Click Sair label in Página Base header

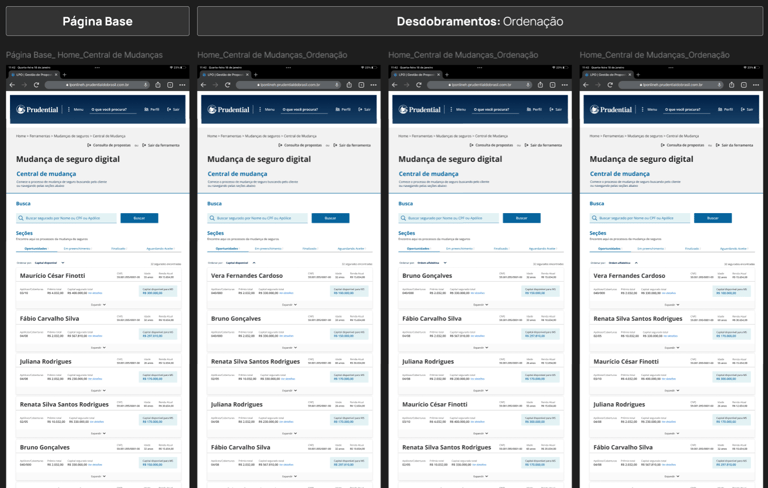click(x=176, y=110)
